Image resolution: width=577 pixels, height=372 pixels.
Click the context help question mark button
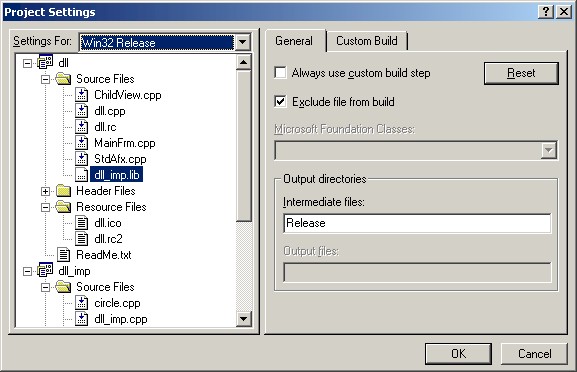point(546,12)
